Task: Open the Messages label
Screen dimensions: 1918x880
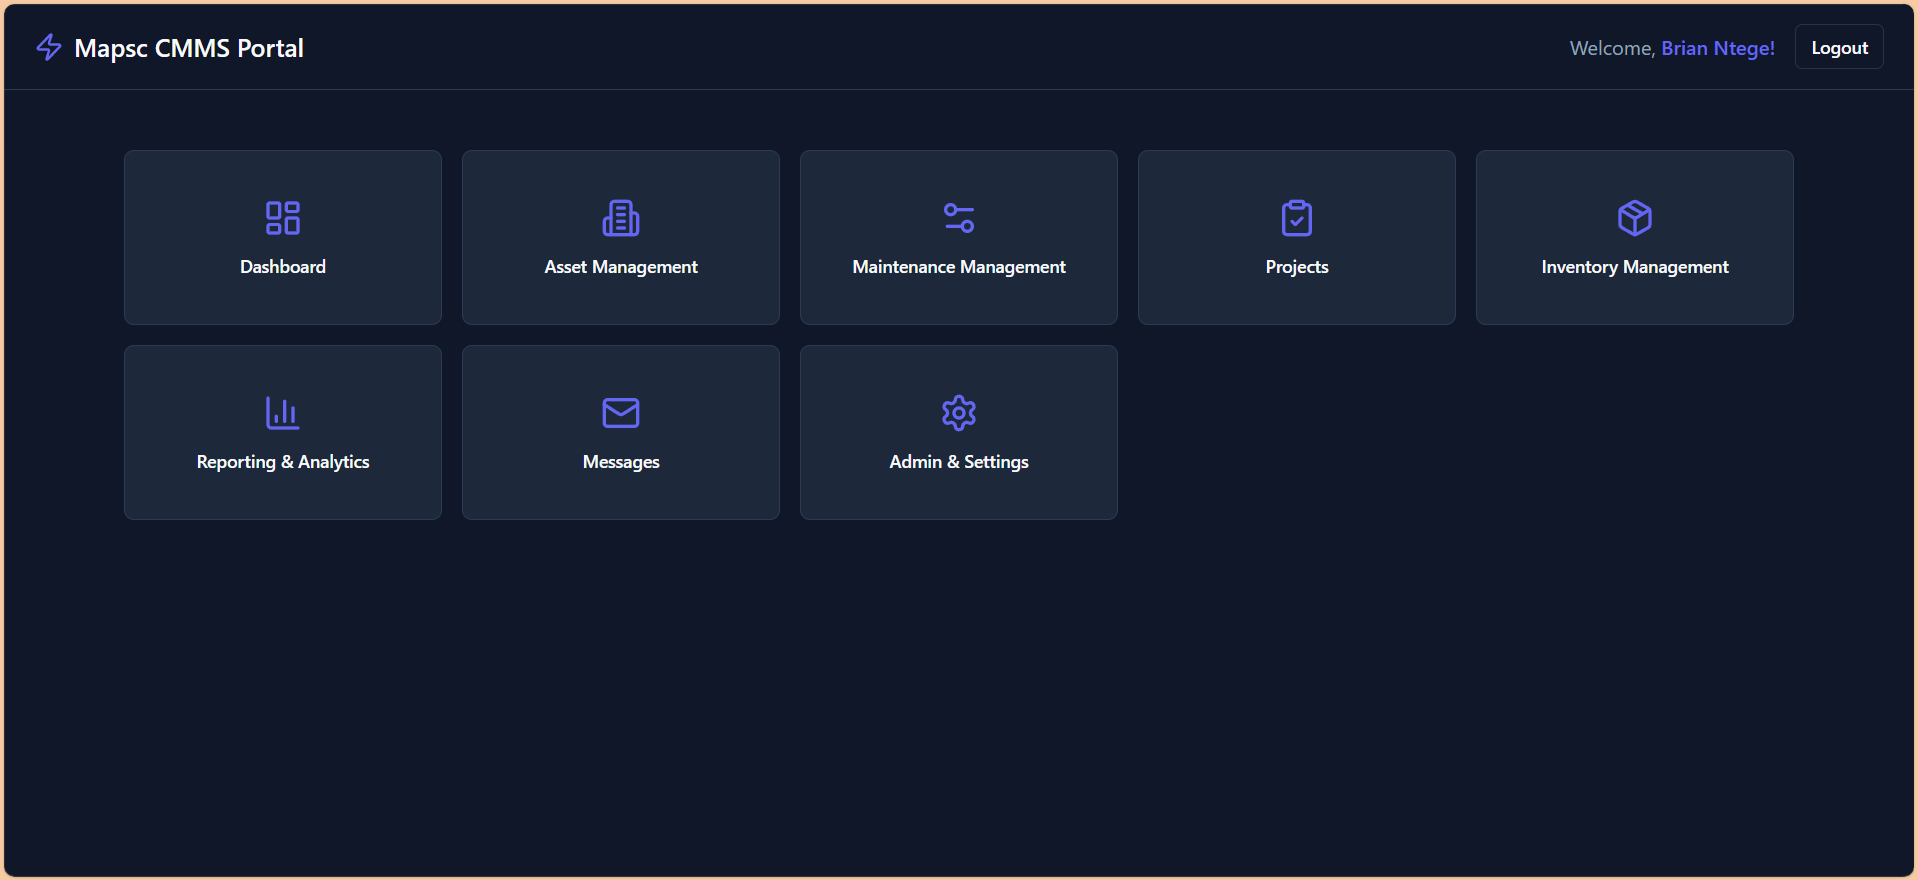Action: click(x=621, y=462)
